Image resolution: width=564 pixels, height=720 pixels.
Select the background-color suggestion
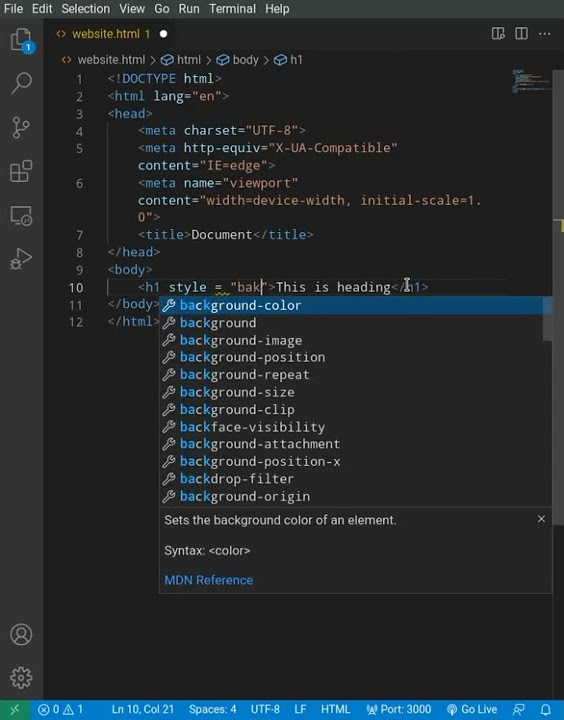(x=351, y=305)
